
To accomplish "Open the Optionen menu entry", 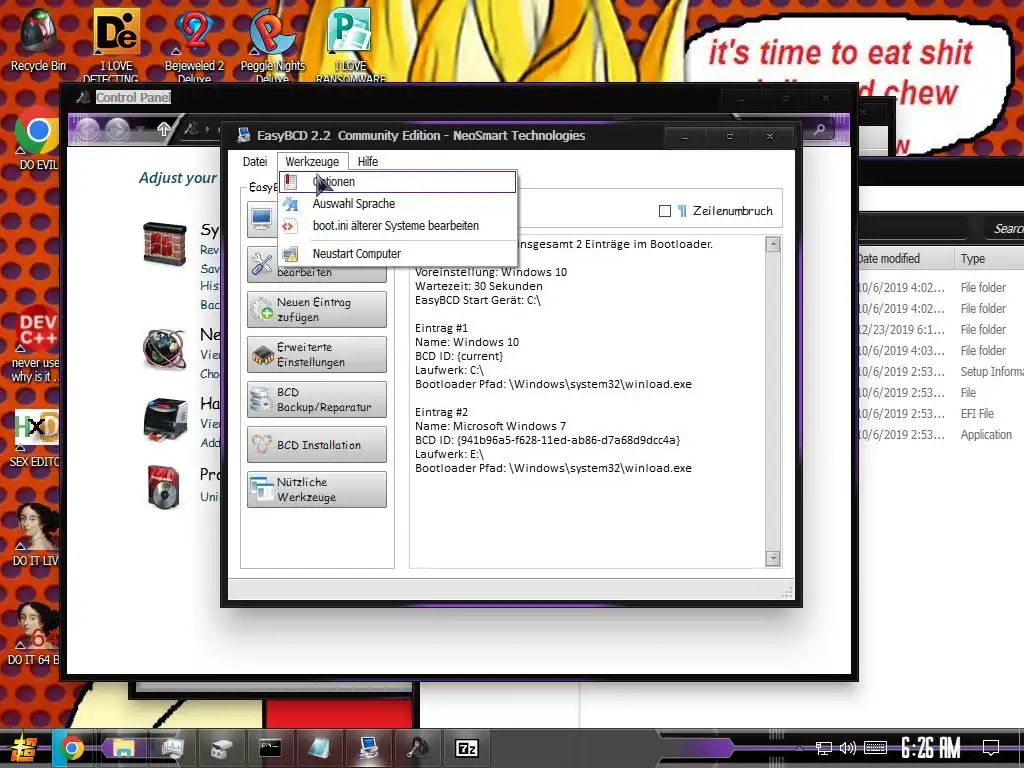I will [x=398, y=182].
